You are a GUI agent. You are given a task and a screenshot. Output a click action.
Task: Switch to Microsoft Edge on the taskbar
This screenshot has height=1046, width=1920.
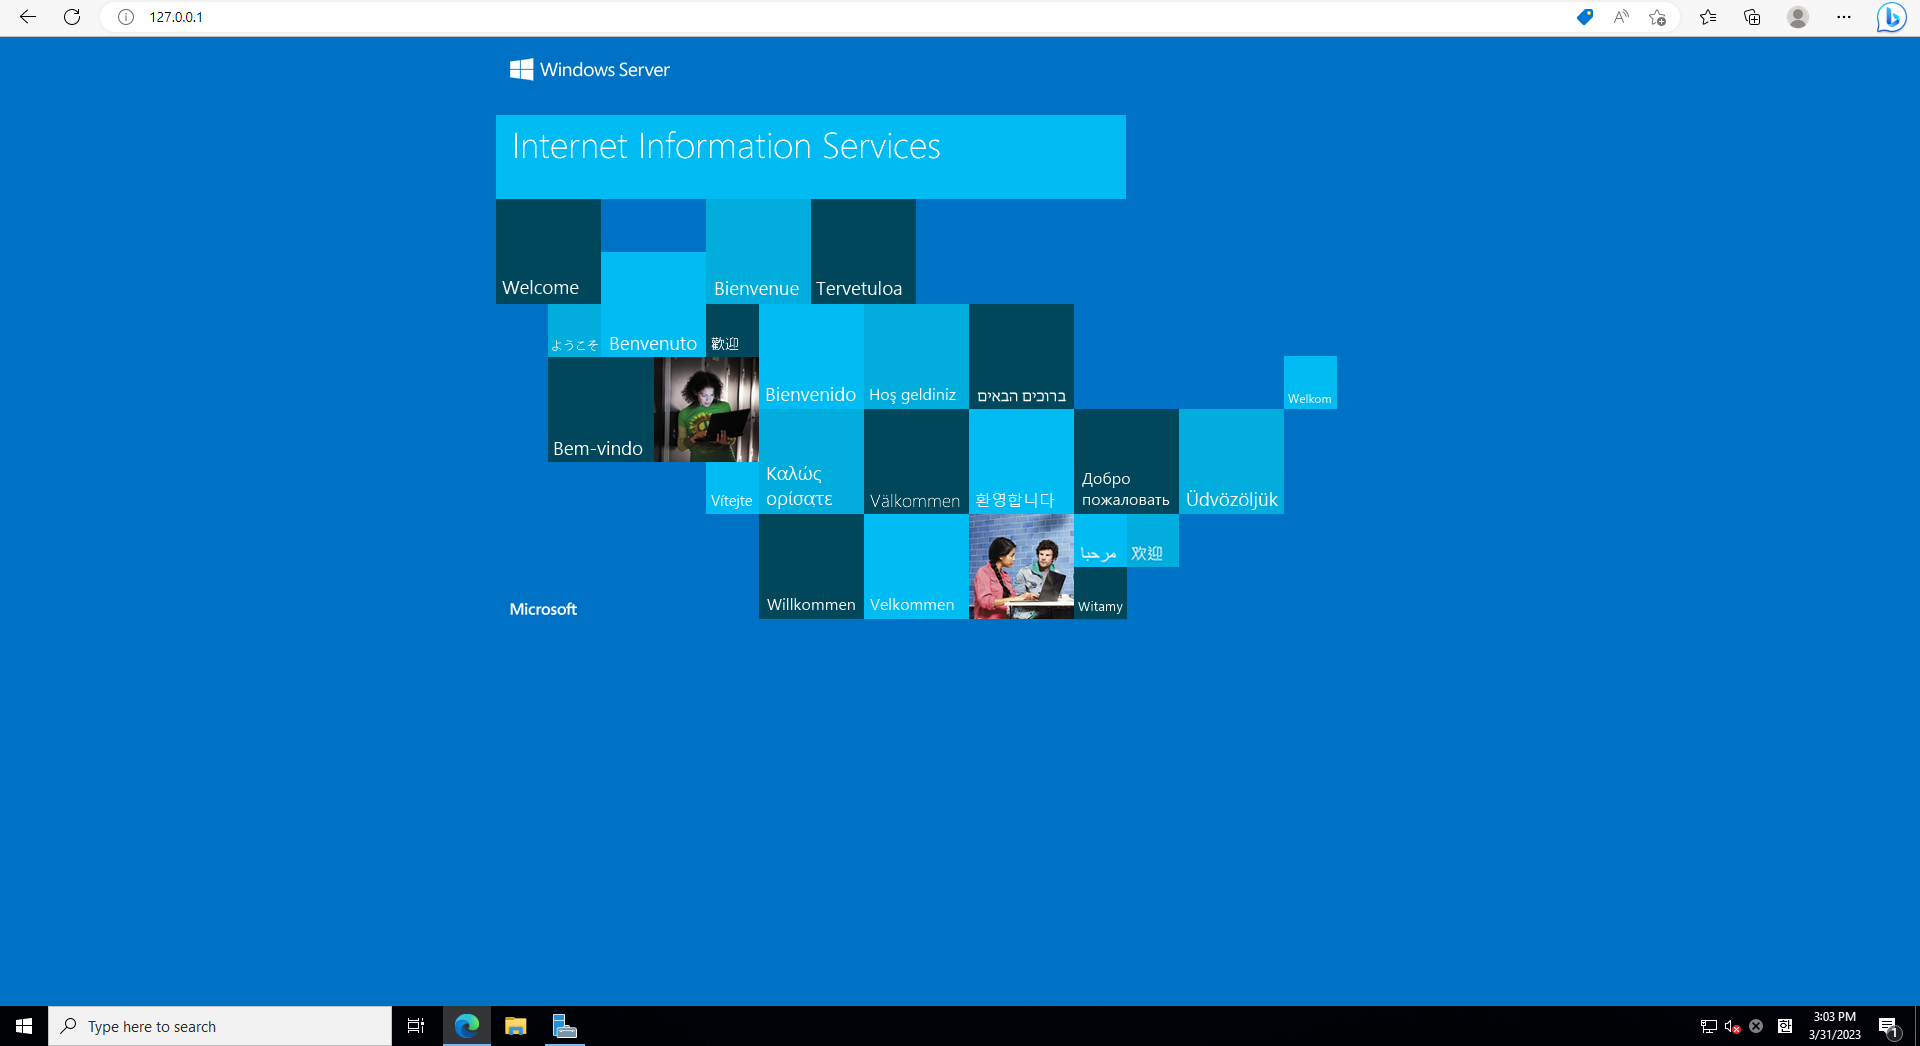[x=467, y=1026]
